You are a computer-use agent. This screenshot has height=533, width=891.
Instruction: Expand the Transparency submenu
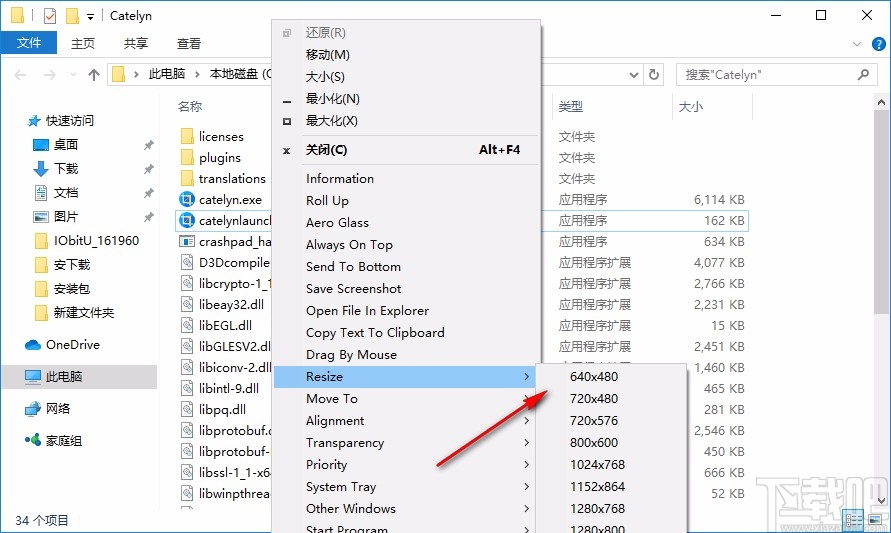pos(526,443)
